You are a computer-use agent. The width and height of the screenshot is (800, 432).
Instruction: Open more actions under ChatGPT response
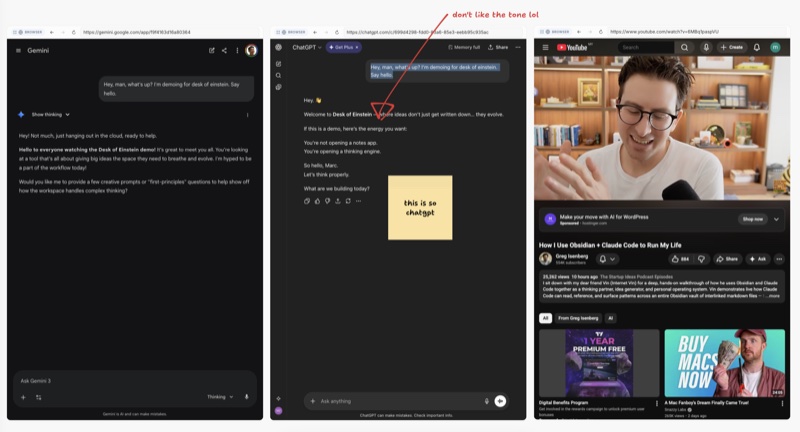(x=359, y=201)
